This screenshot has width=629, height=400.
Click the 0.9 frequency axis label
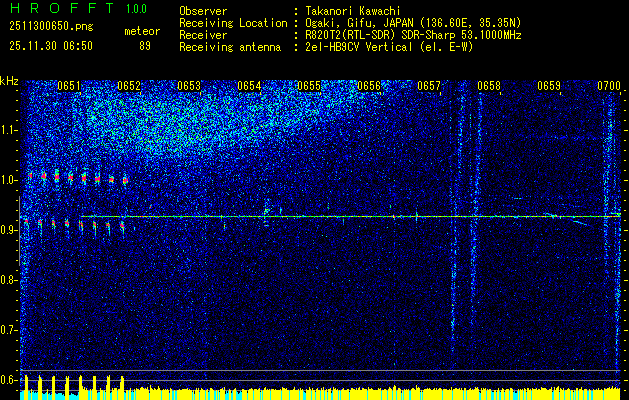(9, 230)
